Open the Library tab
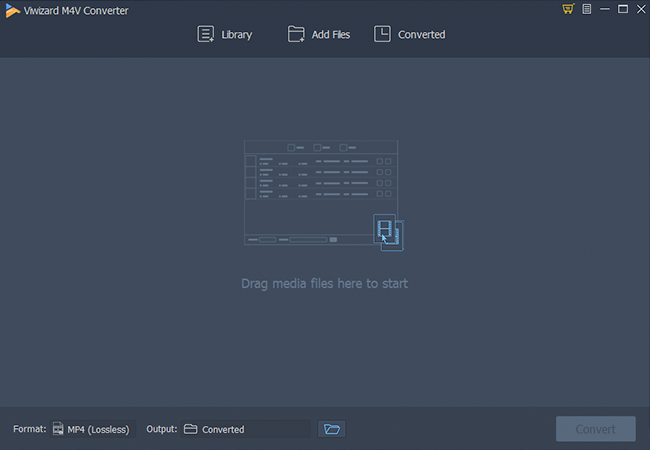 [225, 34]
